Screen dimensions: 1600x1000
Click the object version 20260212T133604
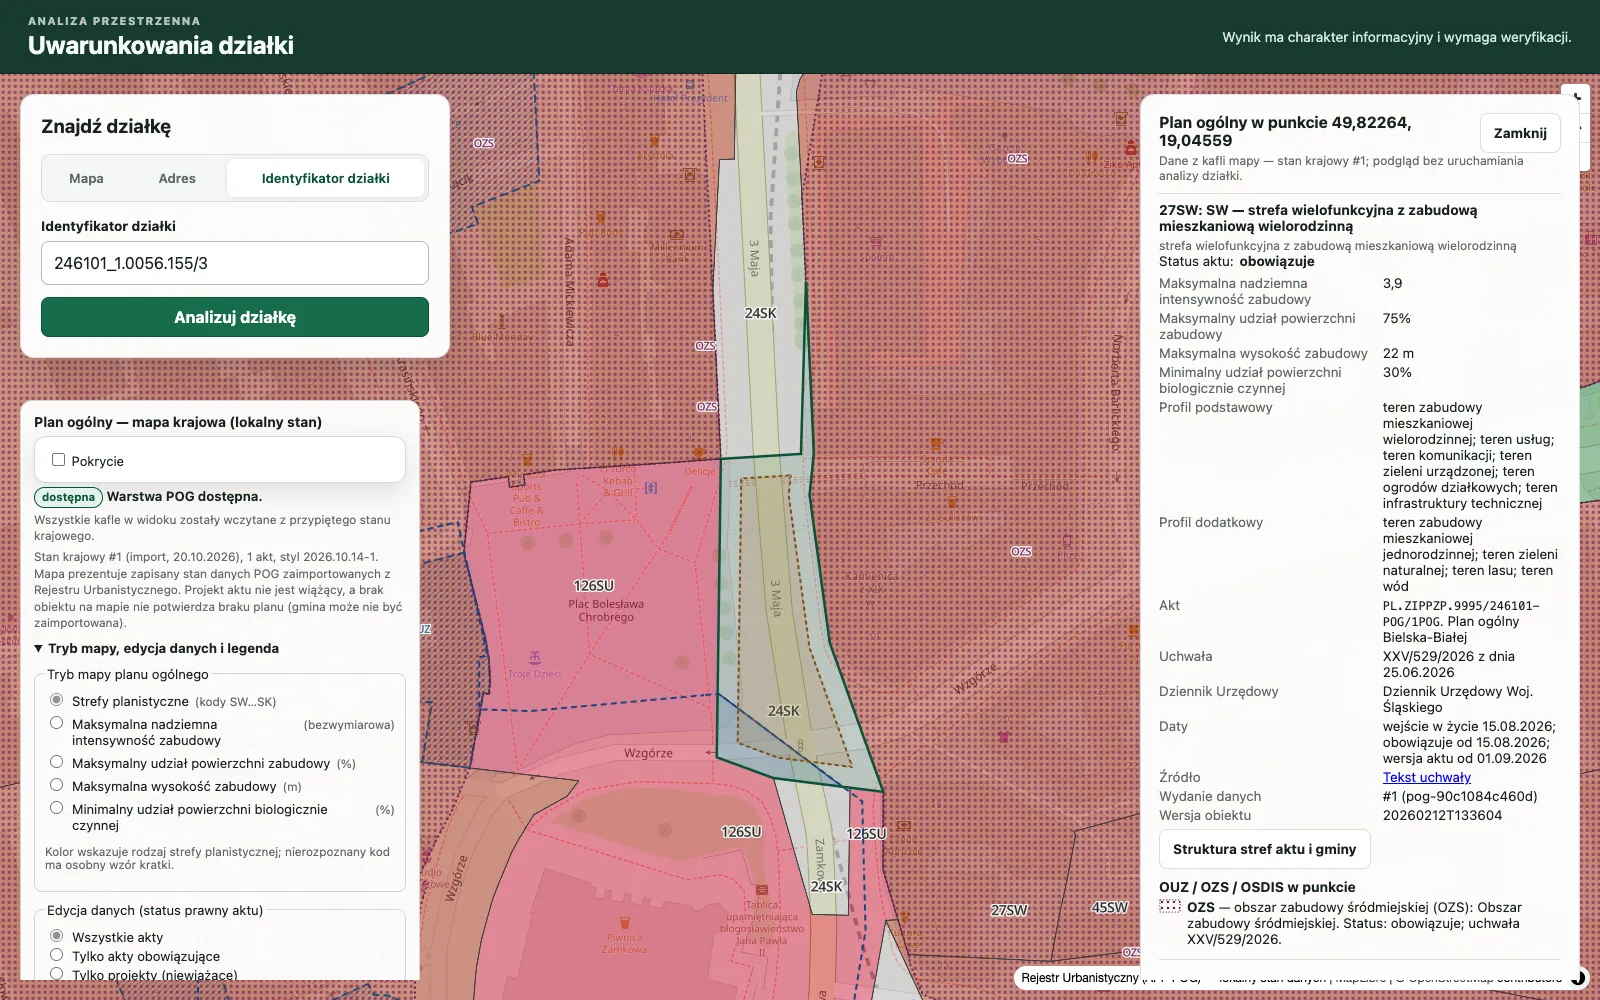[x=1442, y=815]
